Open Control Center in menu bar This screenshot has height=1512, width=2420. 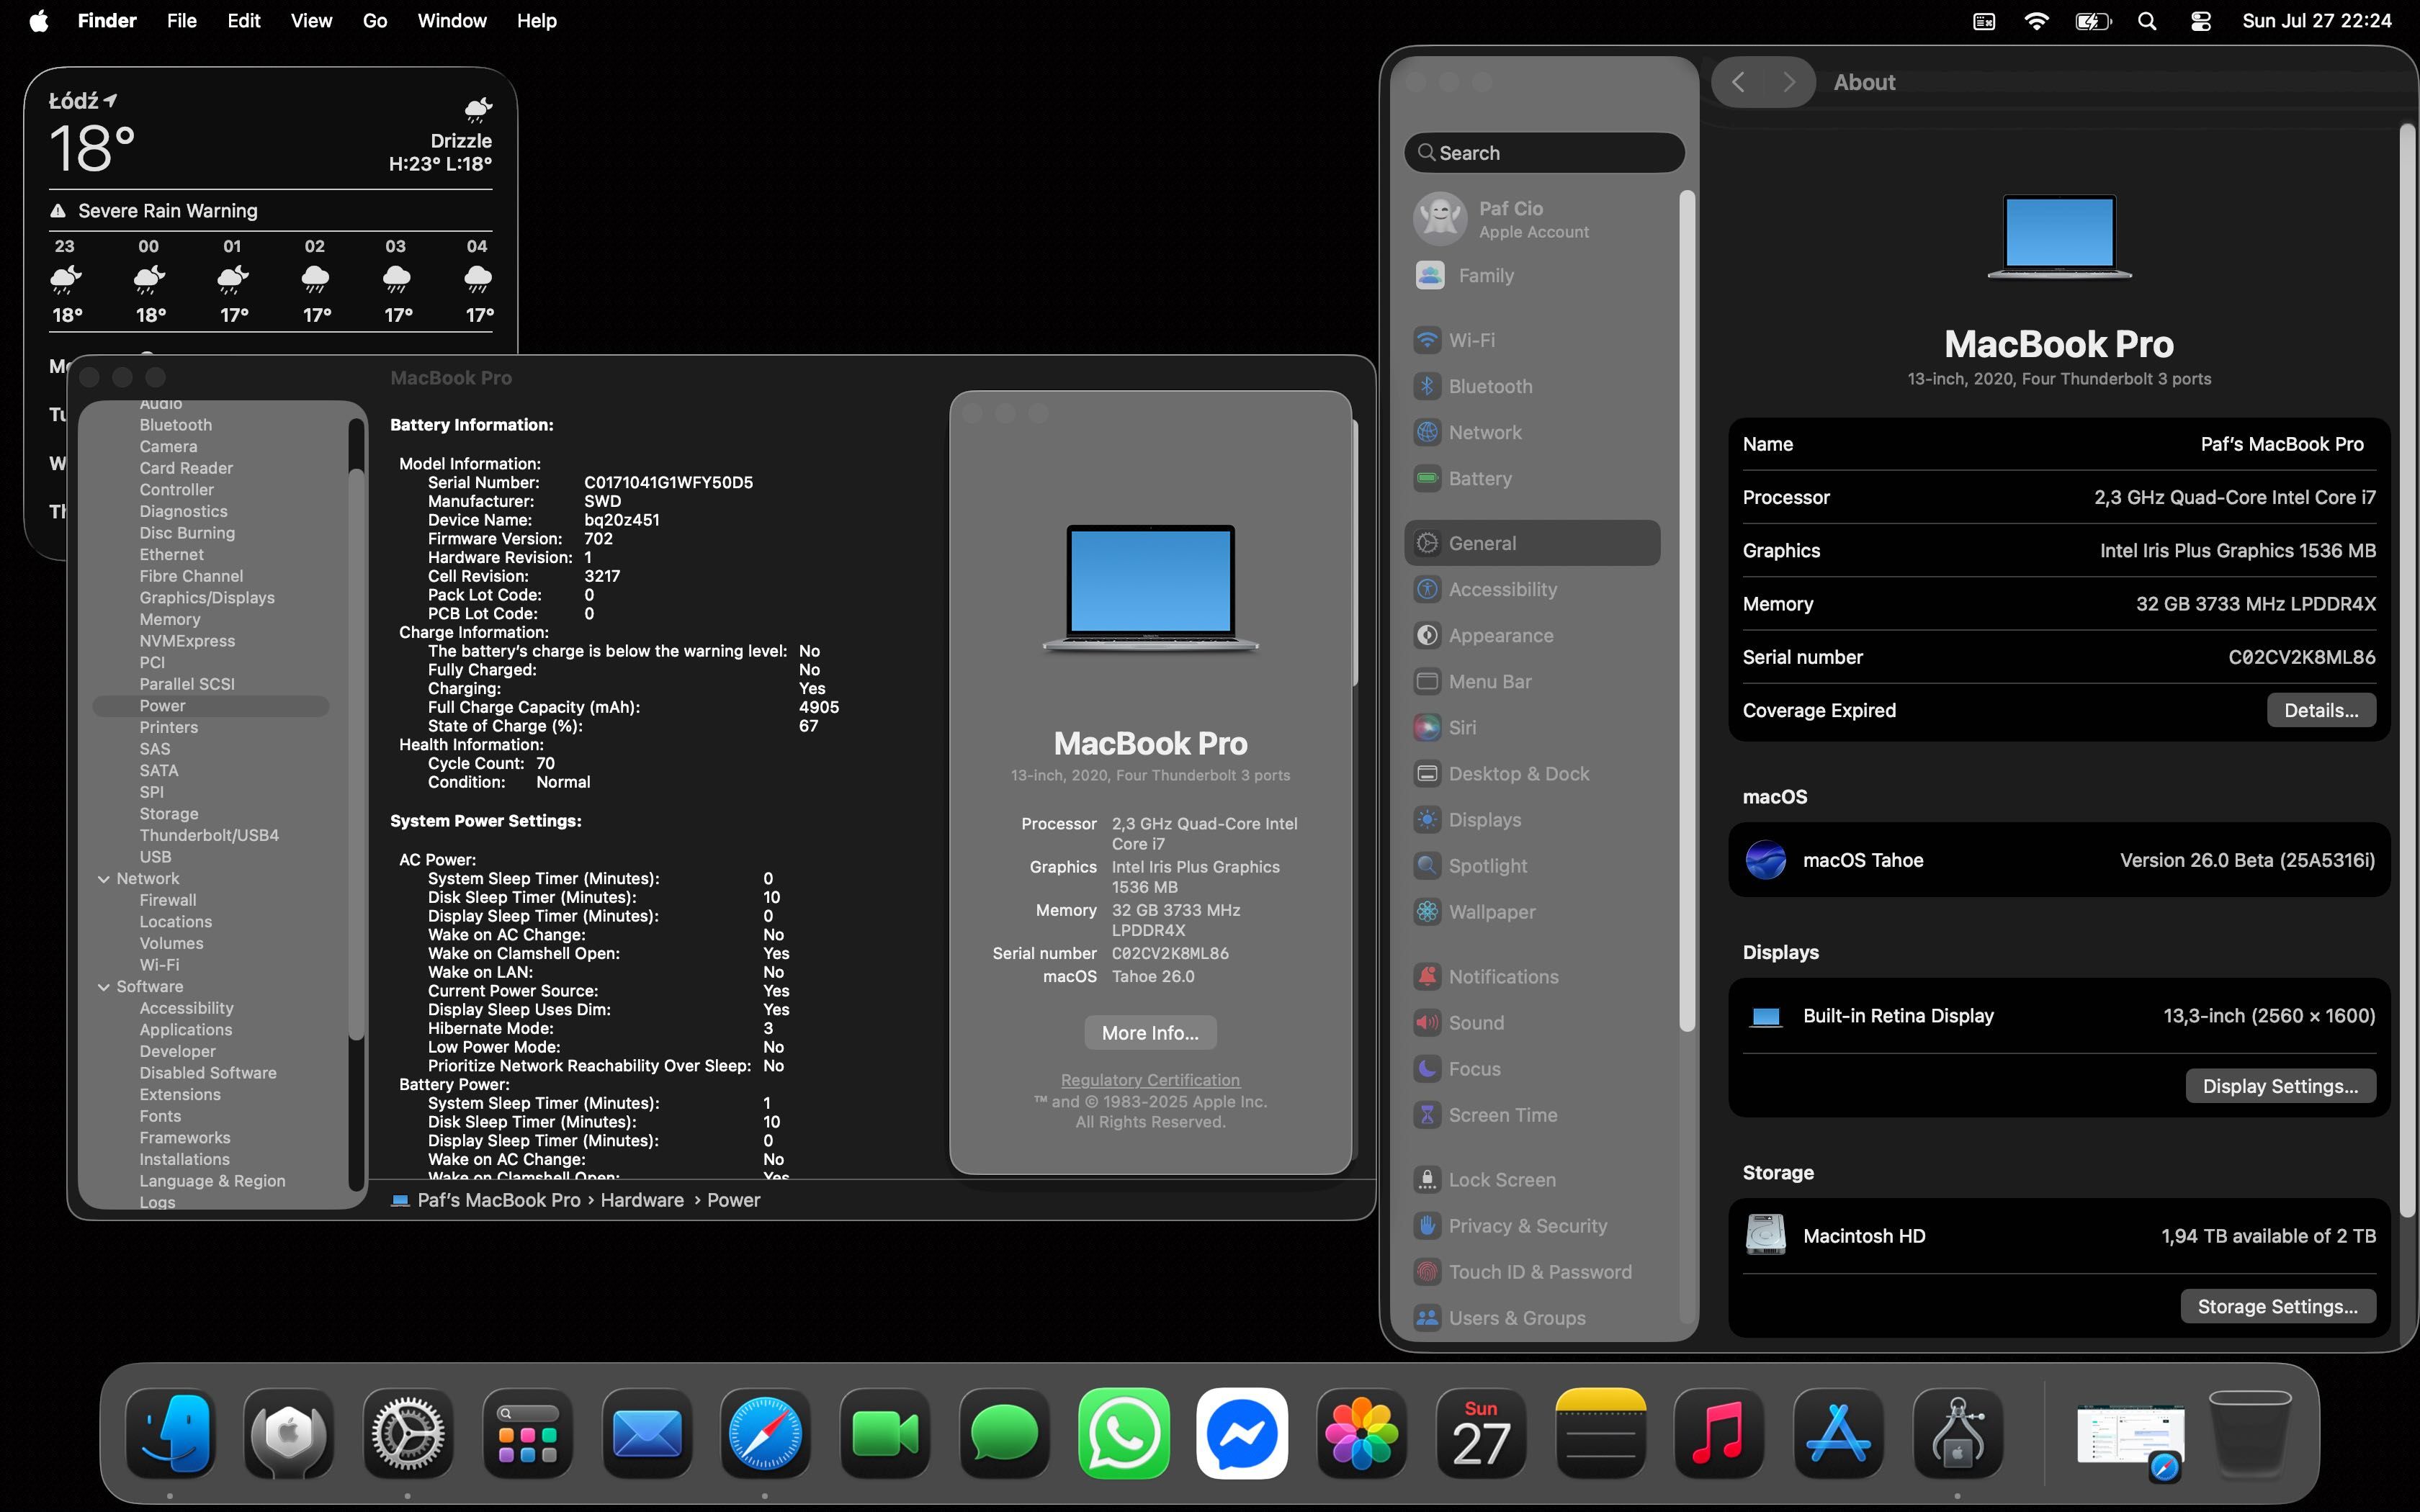(x=2200, y=21)
